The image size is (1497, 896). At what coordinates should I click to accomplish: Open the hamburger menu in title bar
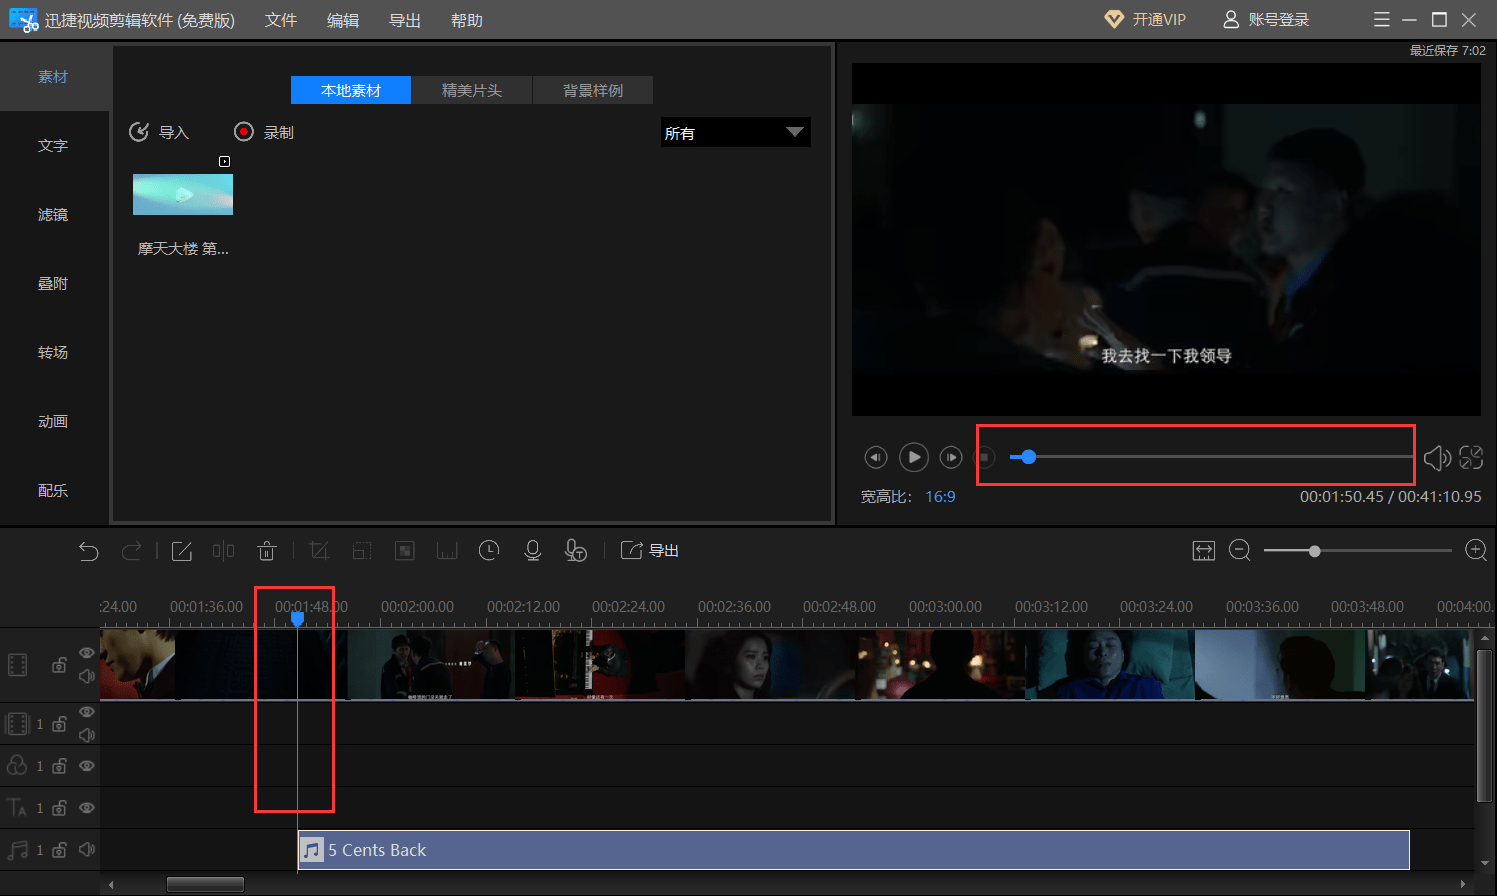(x=1382, y=20)
